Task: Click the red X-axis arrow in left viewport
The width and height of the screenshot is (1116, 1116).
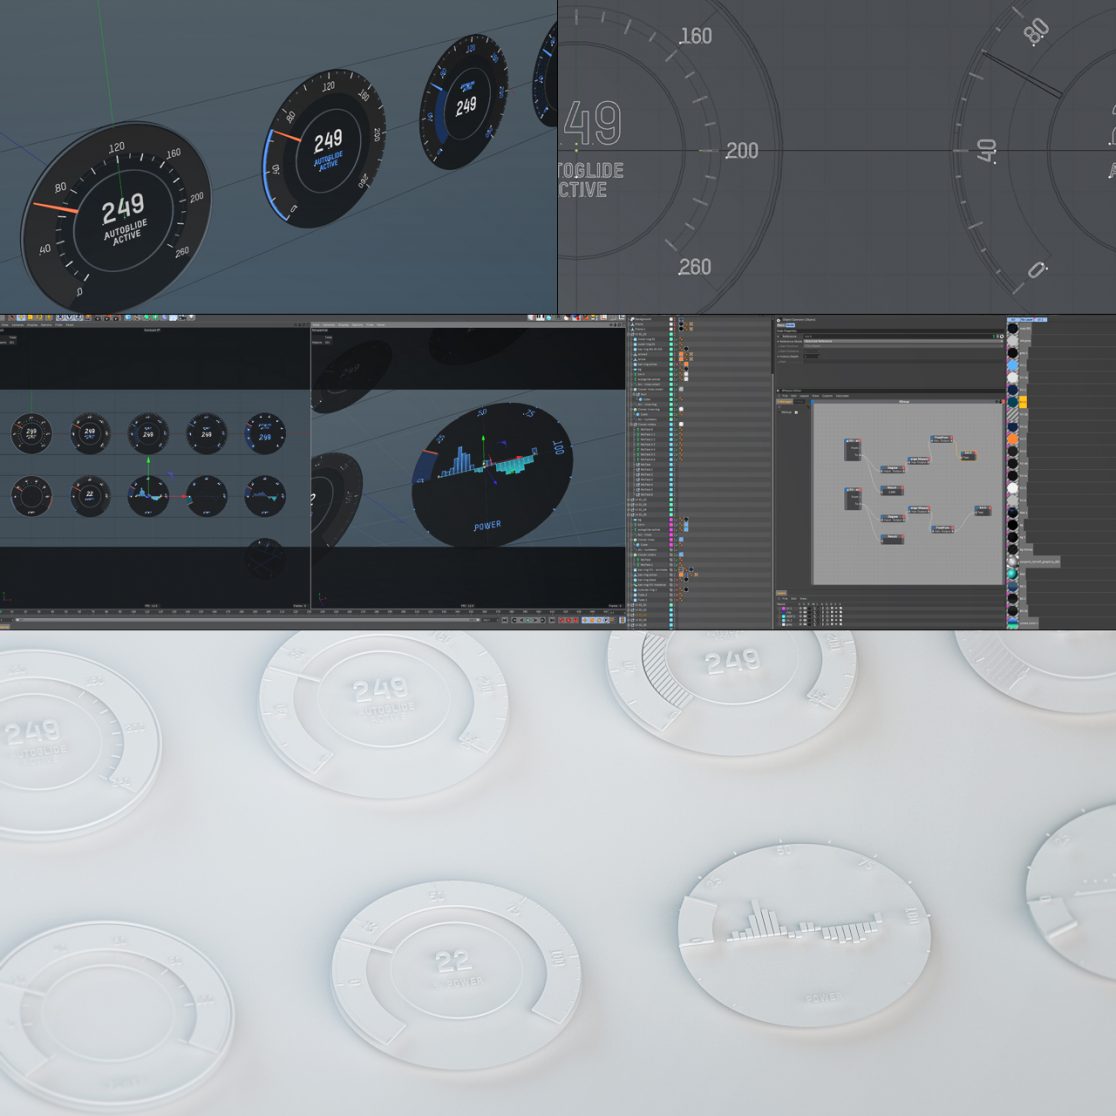Action: pos(181,496)
